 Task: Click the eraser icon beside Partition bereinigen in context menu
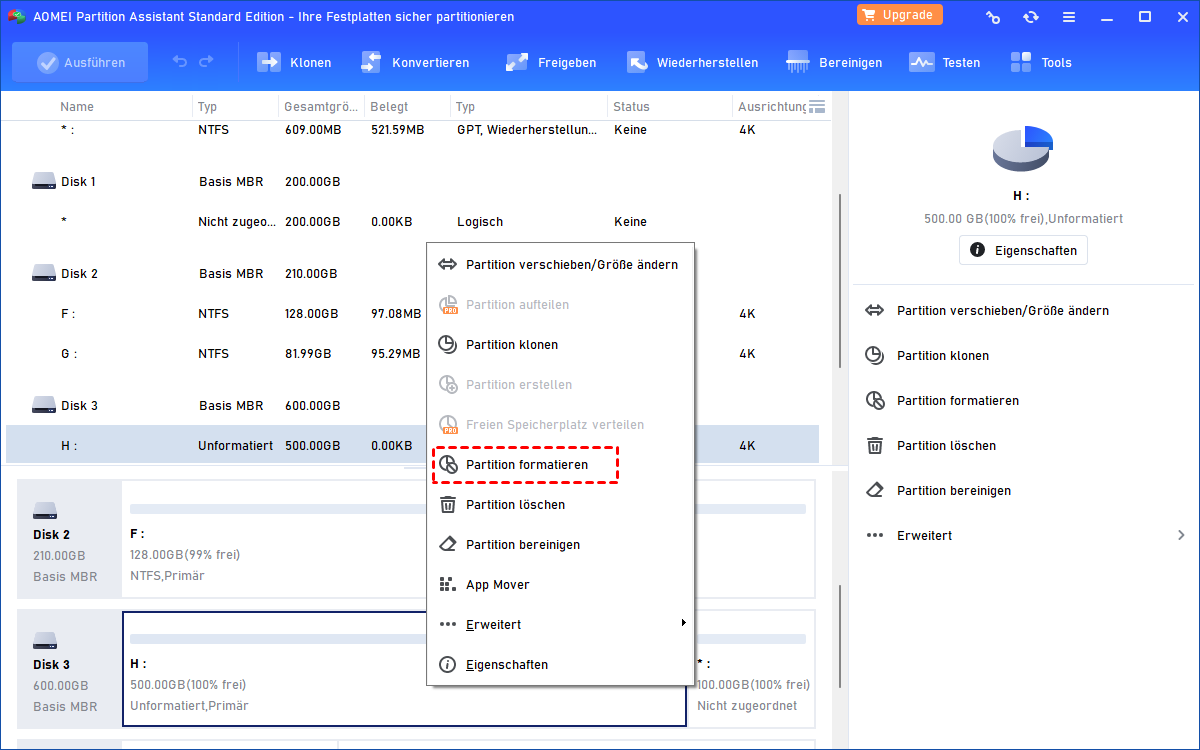click(x=448, y=545)
